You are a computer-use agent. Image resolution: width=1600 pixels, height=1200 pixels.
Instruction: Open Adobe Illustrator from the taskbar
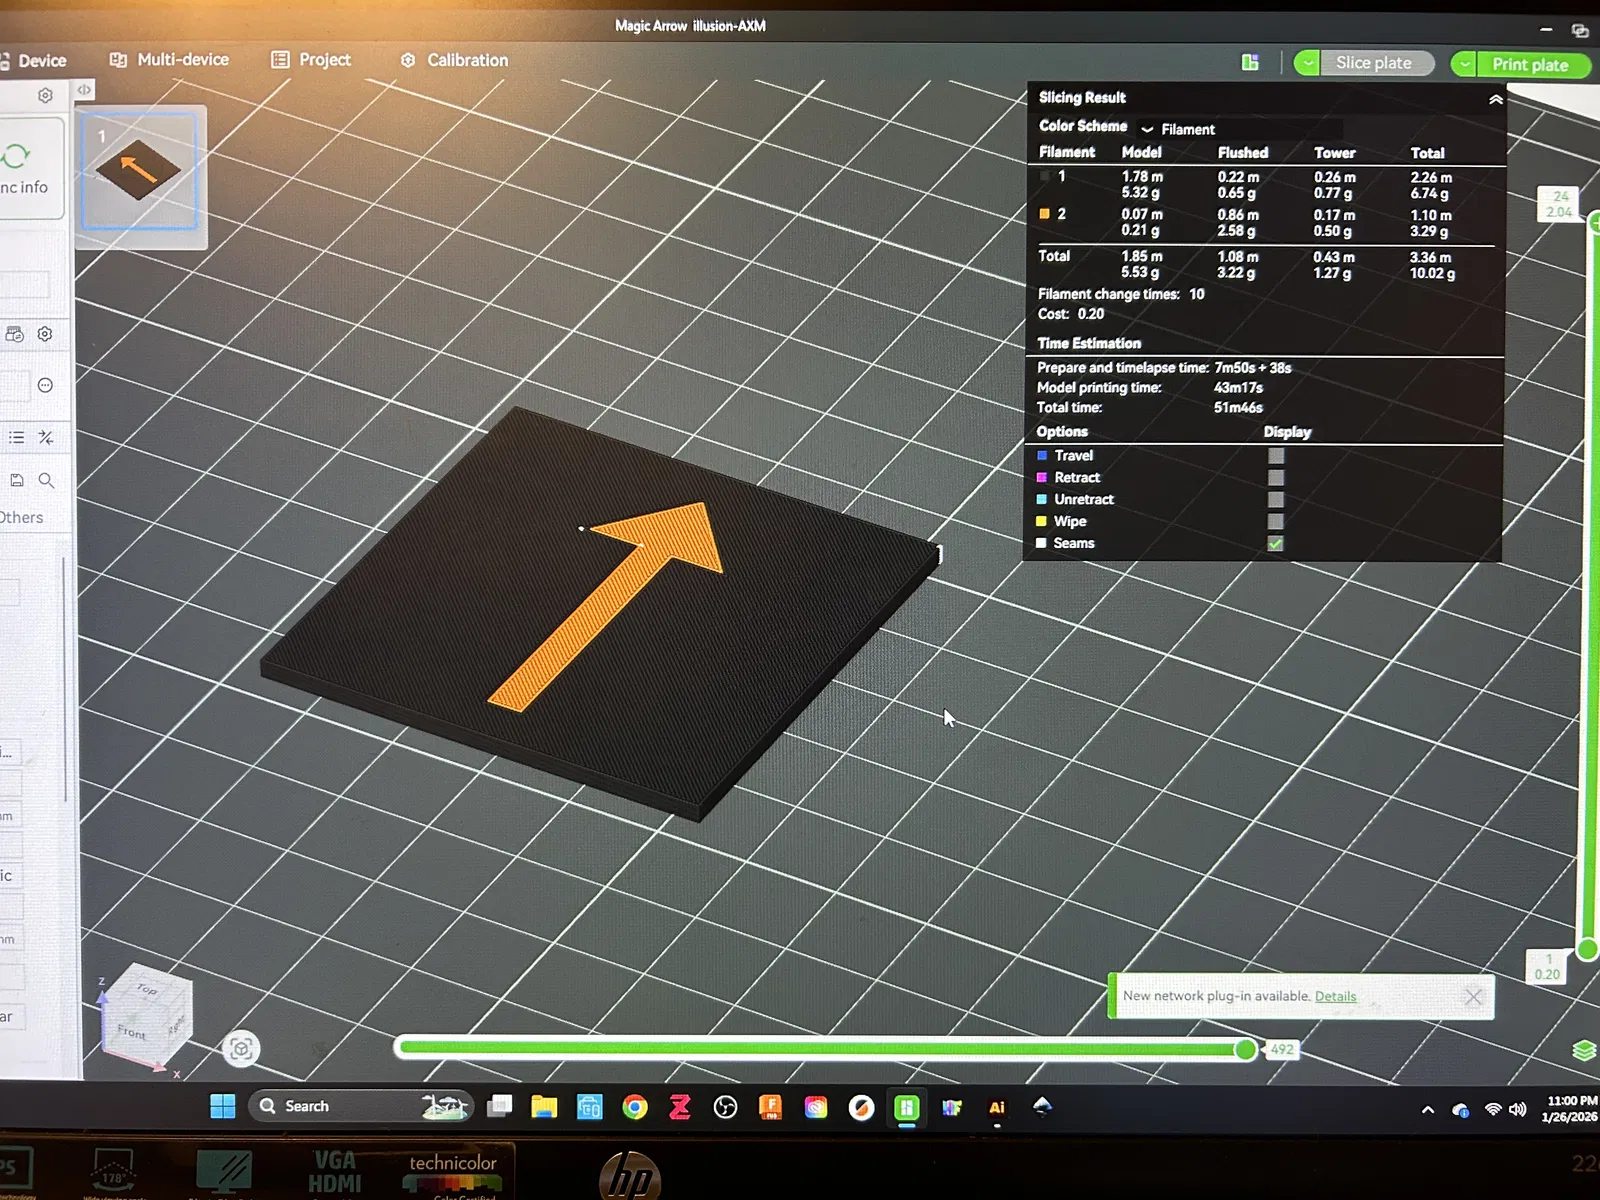pyautogui.click(x=997, y=1107)
